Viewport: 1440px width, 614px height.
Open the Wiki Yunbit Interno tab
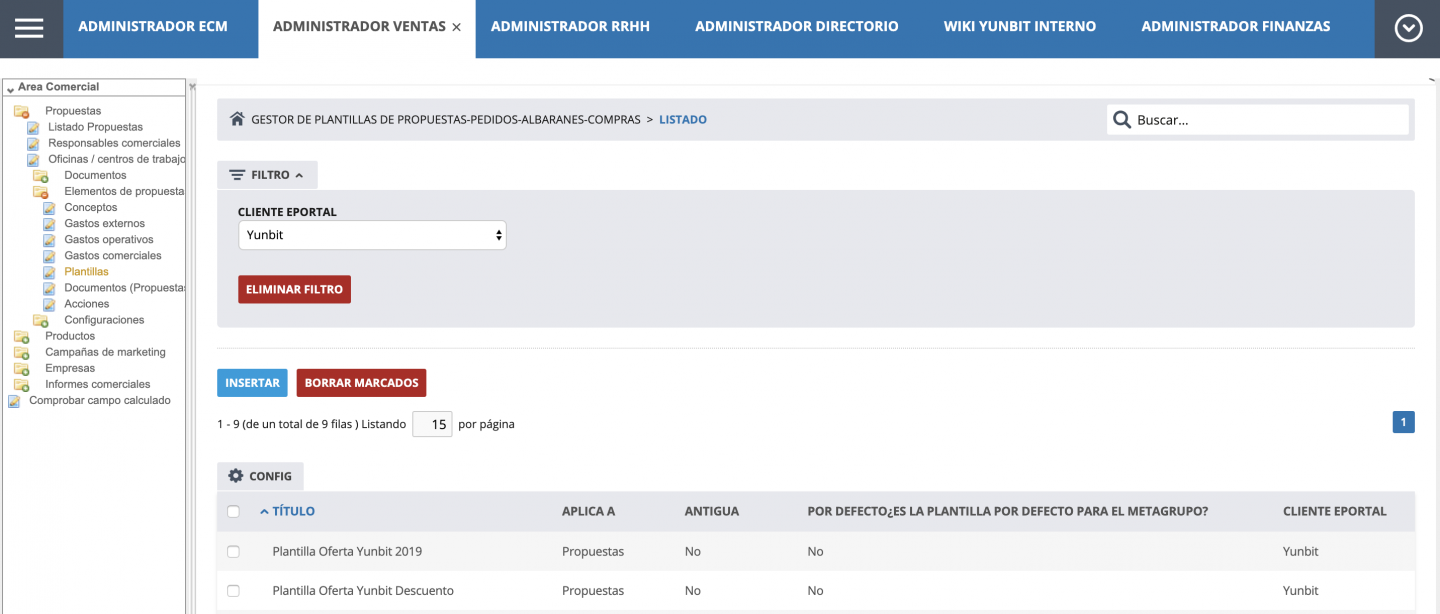click(1019, 26)
